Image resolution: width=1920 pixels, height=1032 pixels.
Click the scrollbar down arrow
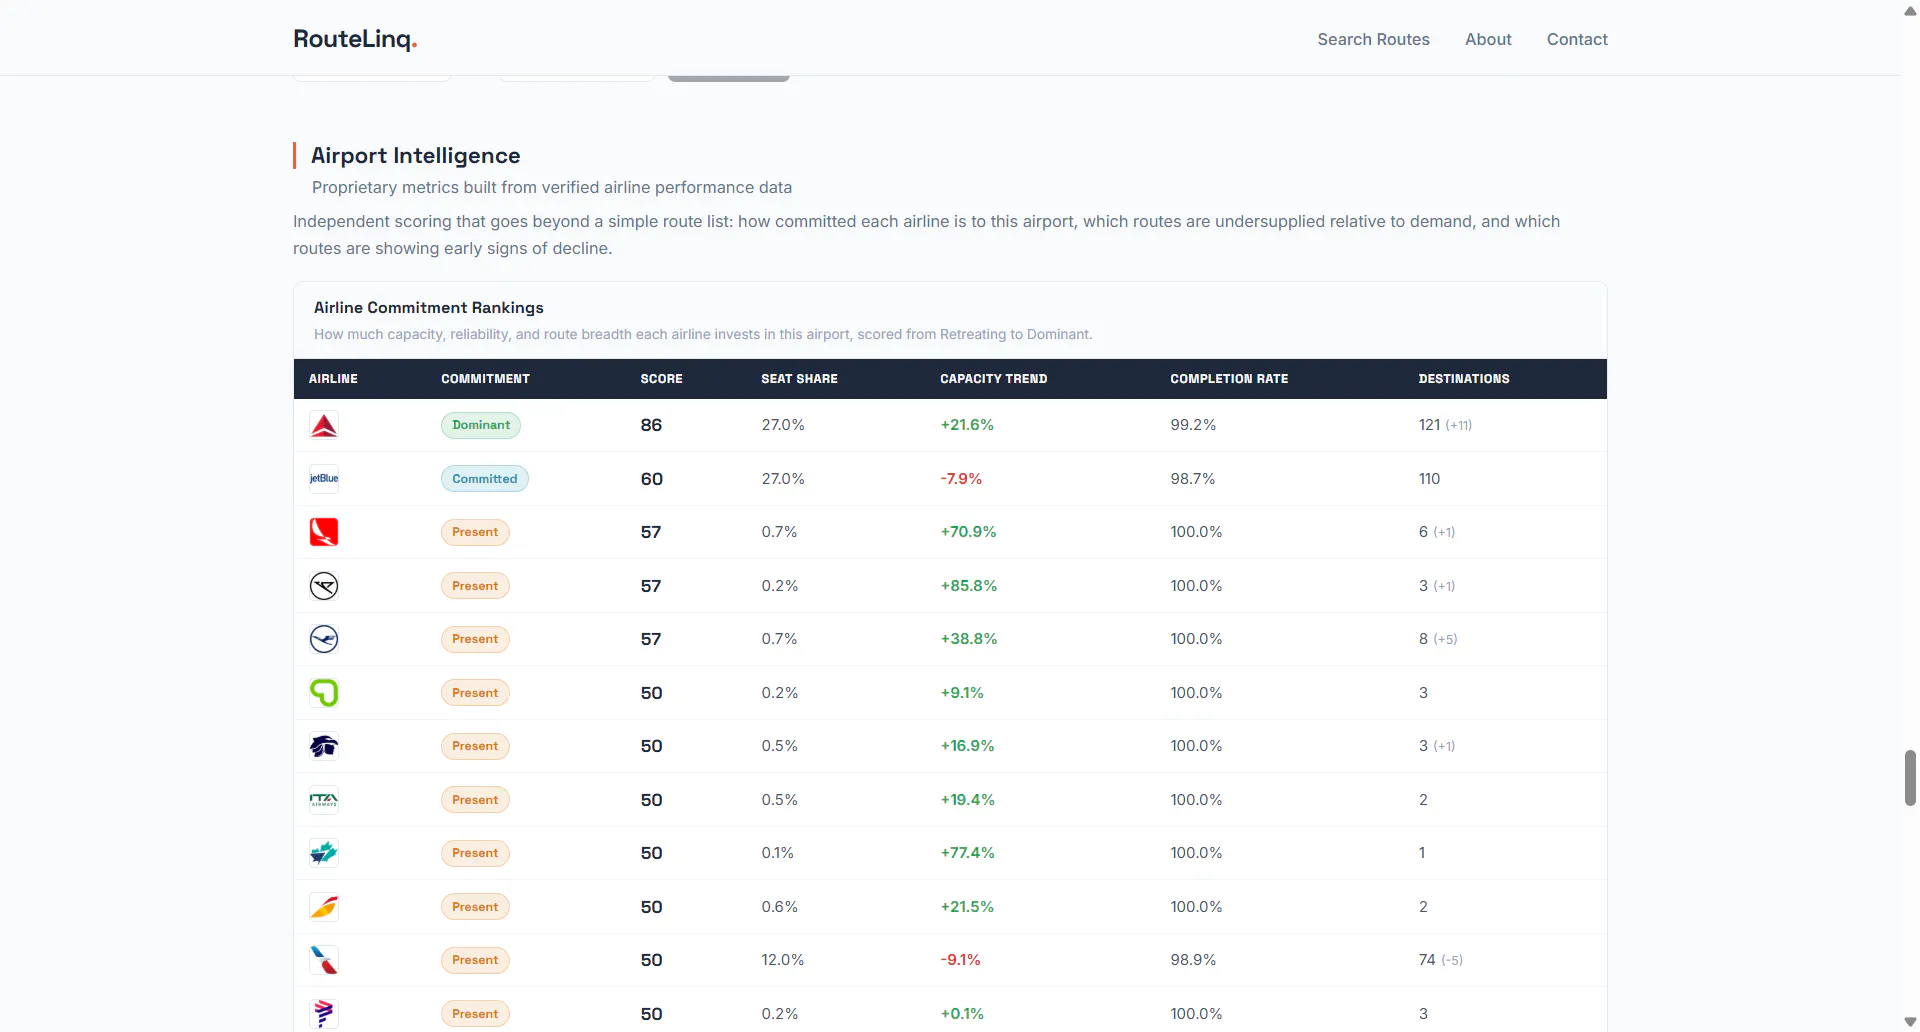(x=1910, y=1022)
